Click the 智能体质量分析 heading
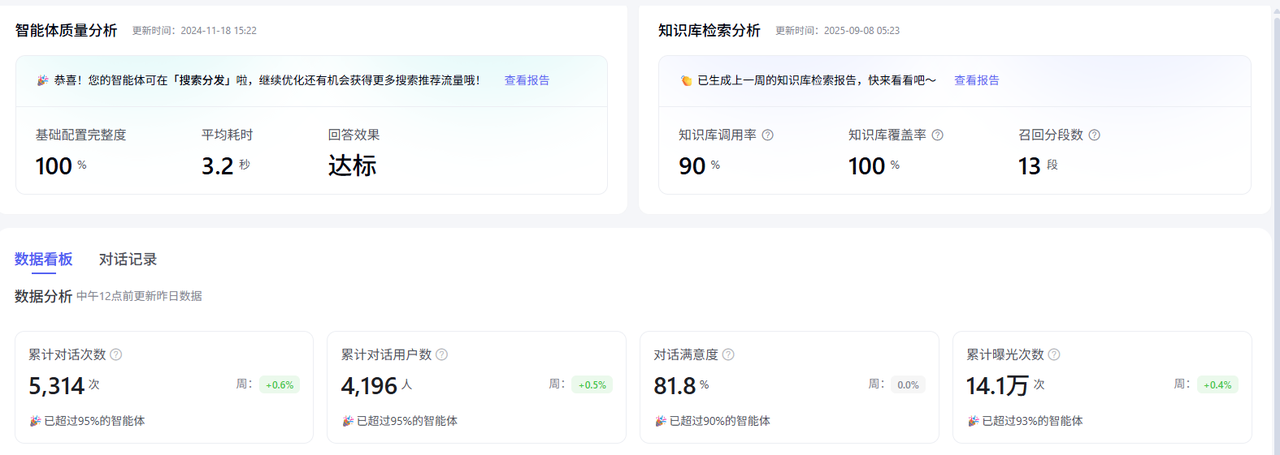The width and height of the screenshot is (1280, 455). [66, 30]
